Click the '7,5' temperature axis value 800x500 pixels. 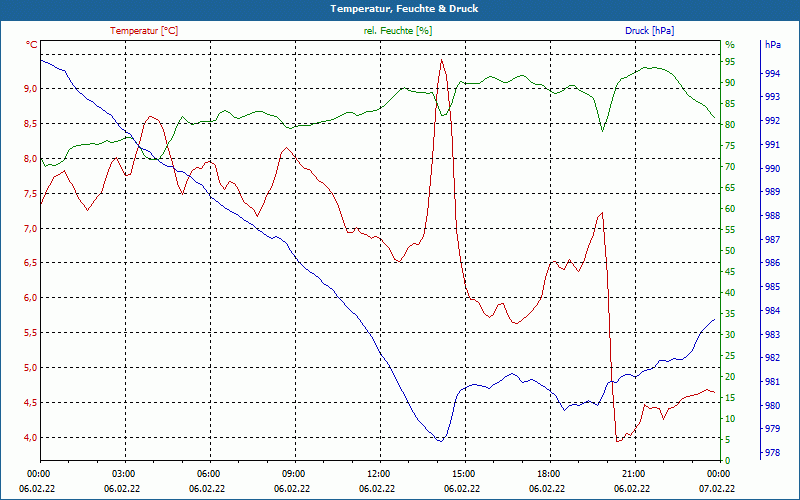tap(31, 193)
